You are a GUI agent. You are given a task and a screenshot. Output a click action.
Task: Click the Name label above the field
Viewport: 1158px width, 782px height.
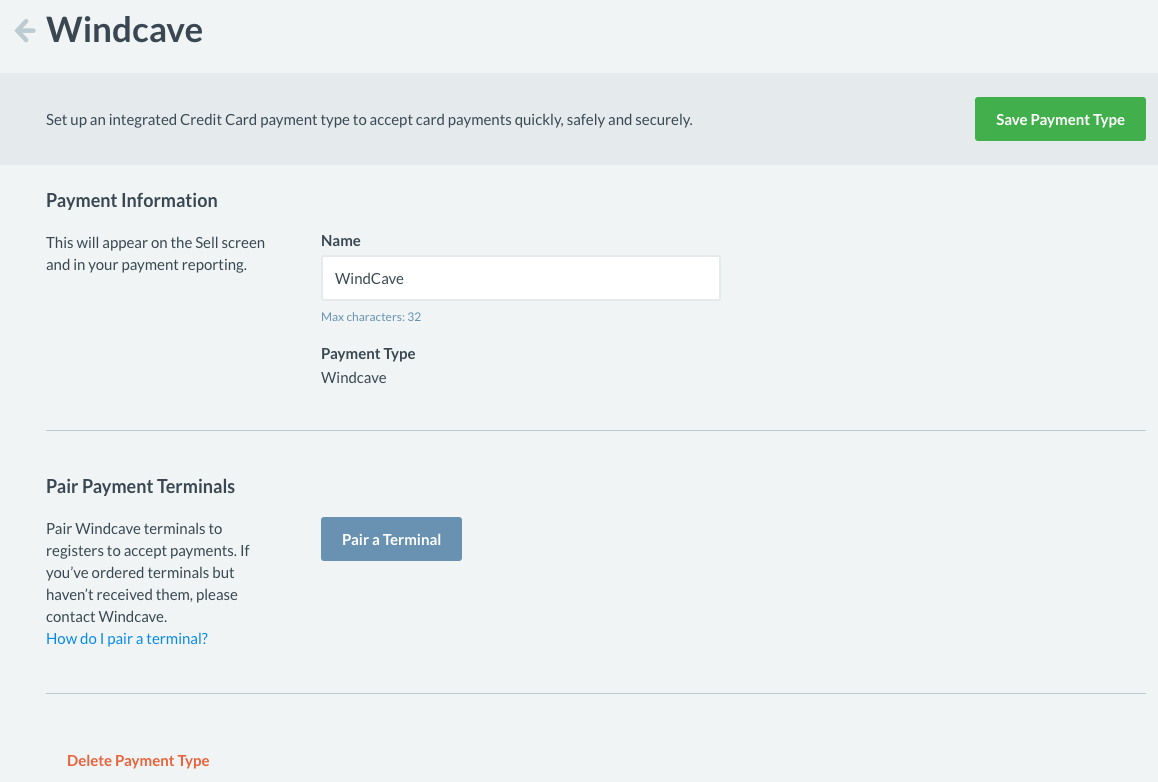(x=341, y=240)
